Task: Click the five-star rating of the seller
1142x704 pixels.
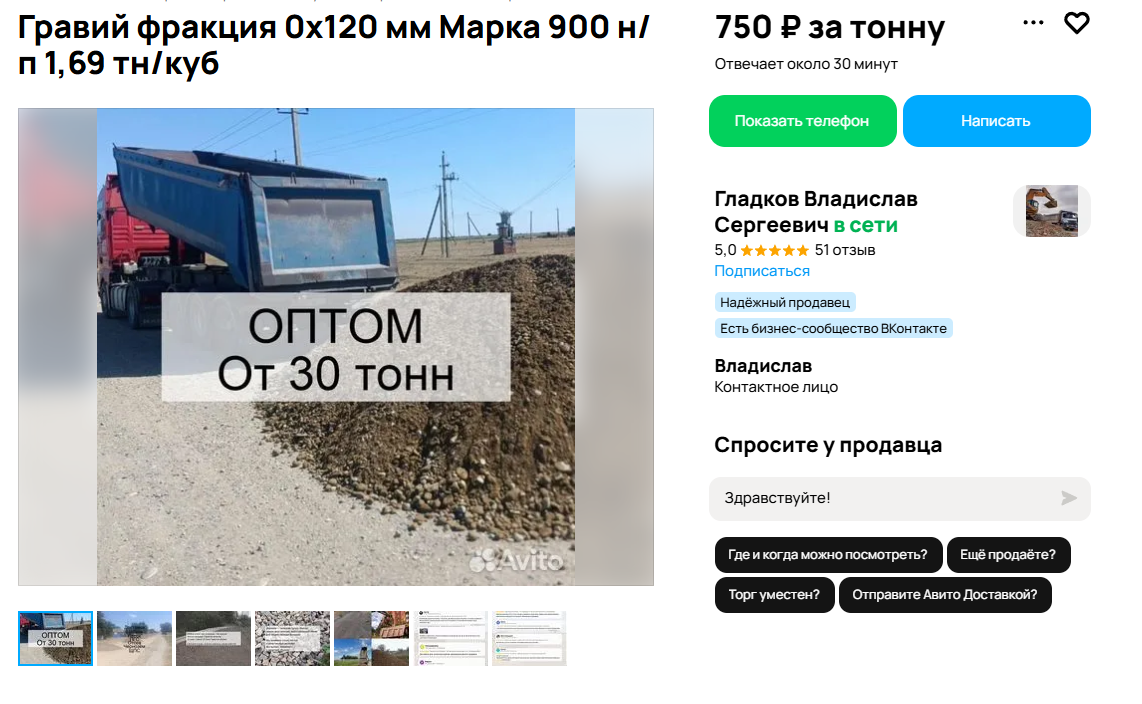Action: point(774,250)
